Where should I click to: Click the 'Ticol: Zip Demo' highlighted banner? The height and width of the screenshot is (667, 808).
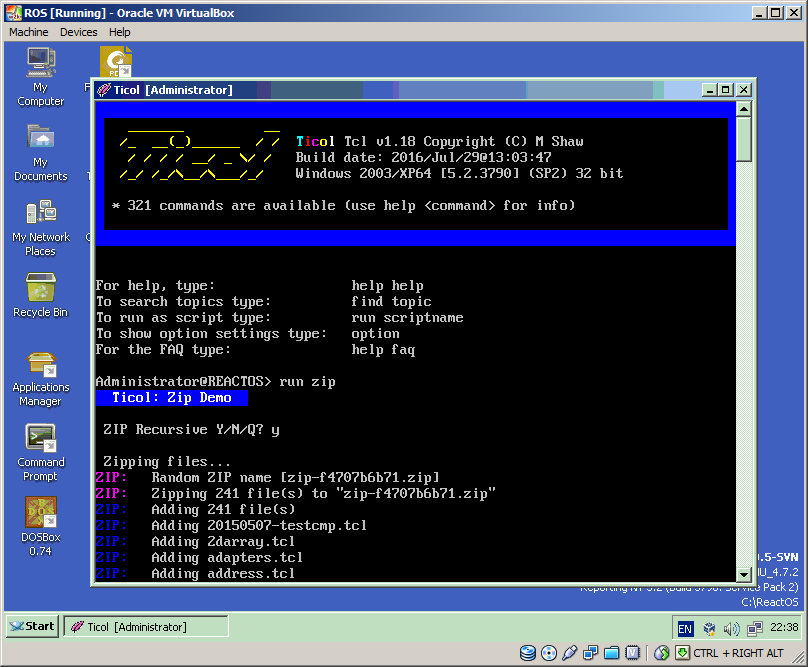pyautogui.click(x=172, y=397)
